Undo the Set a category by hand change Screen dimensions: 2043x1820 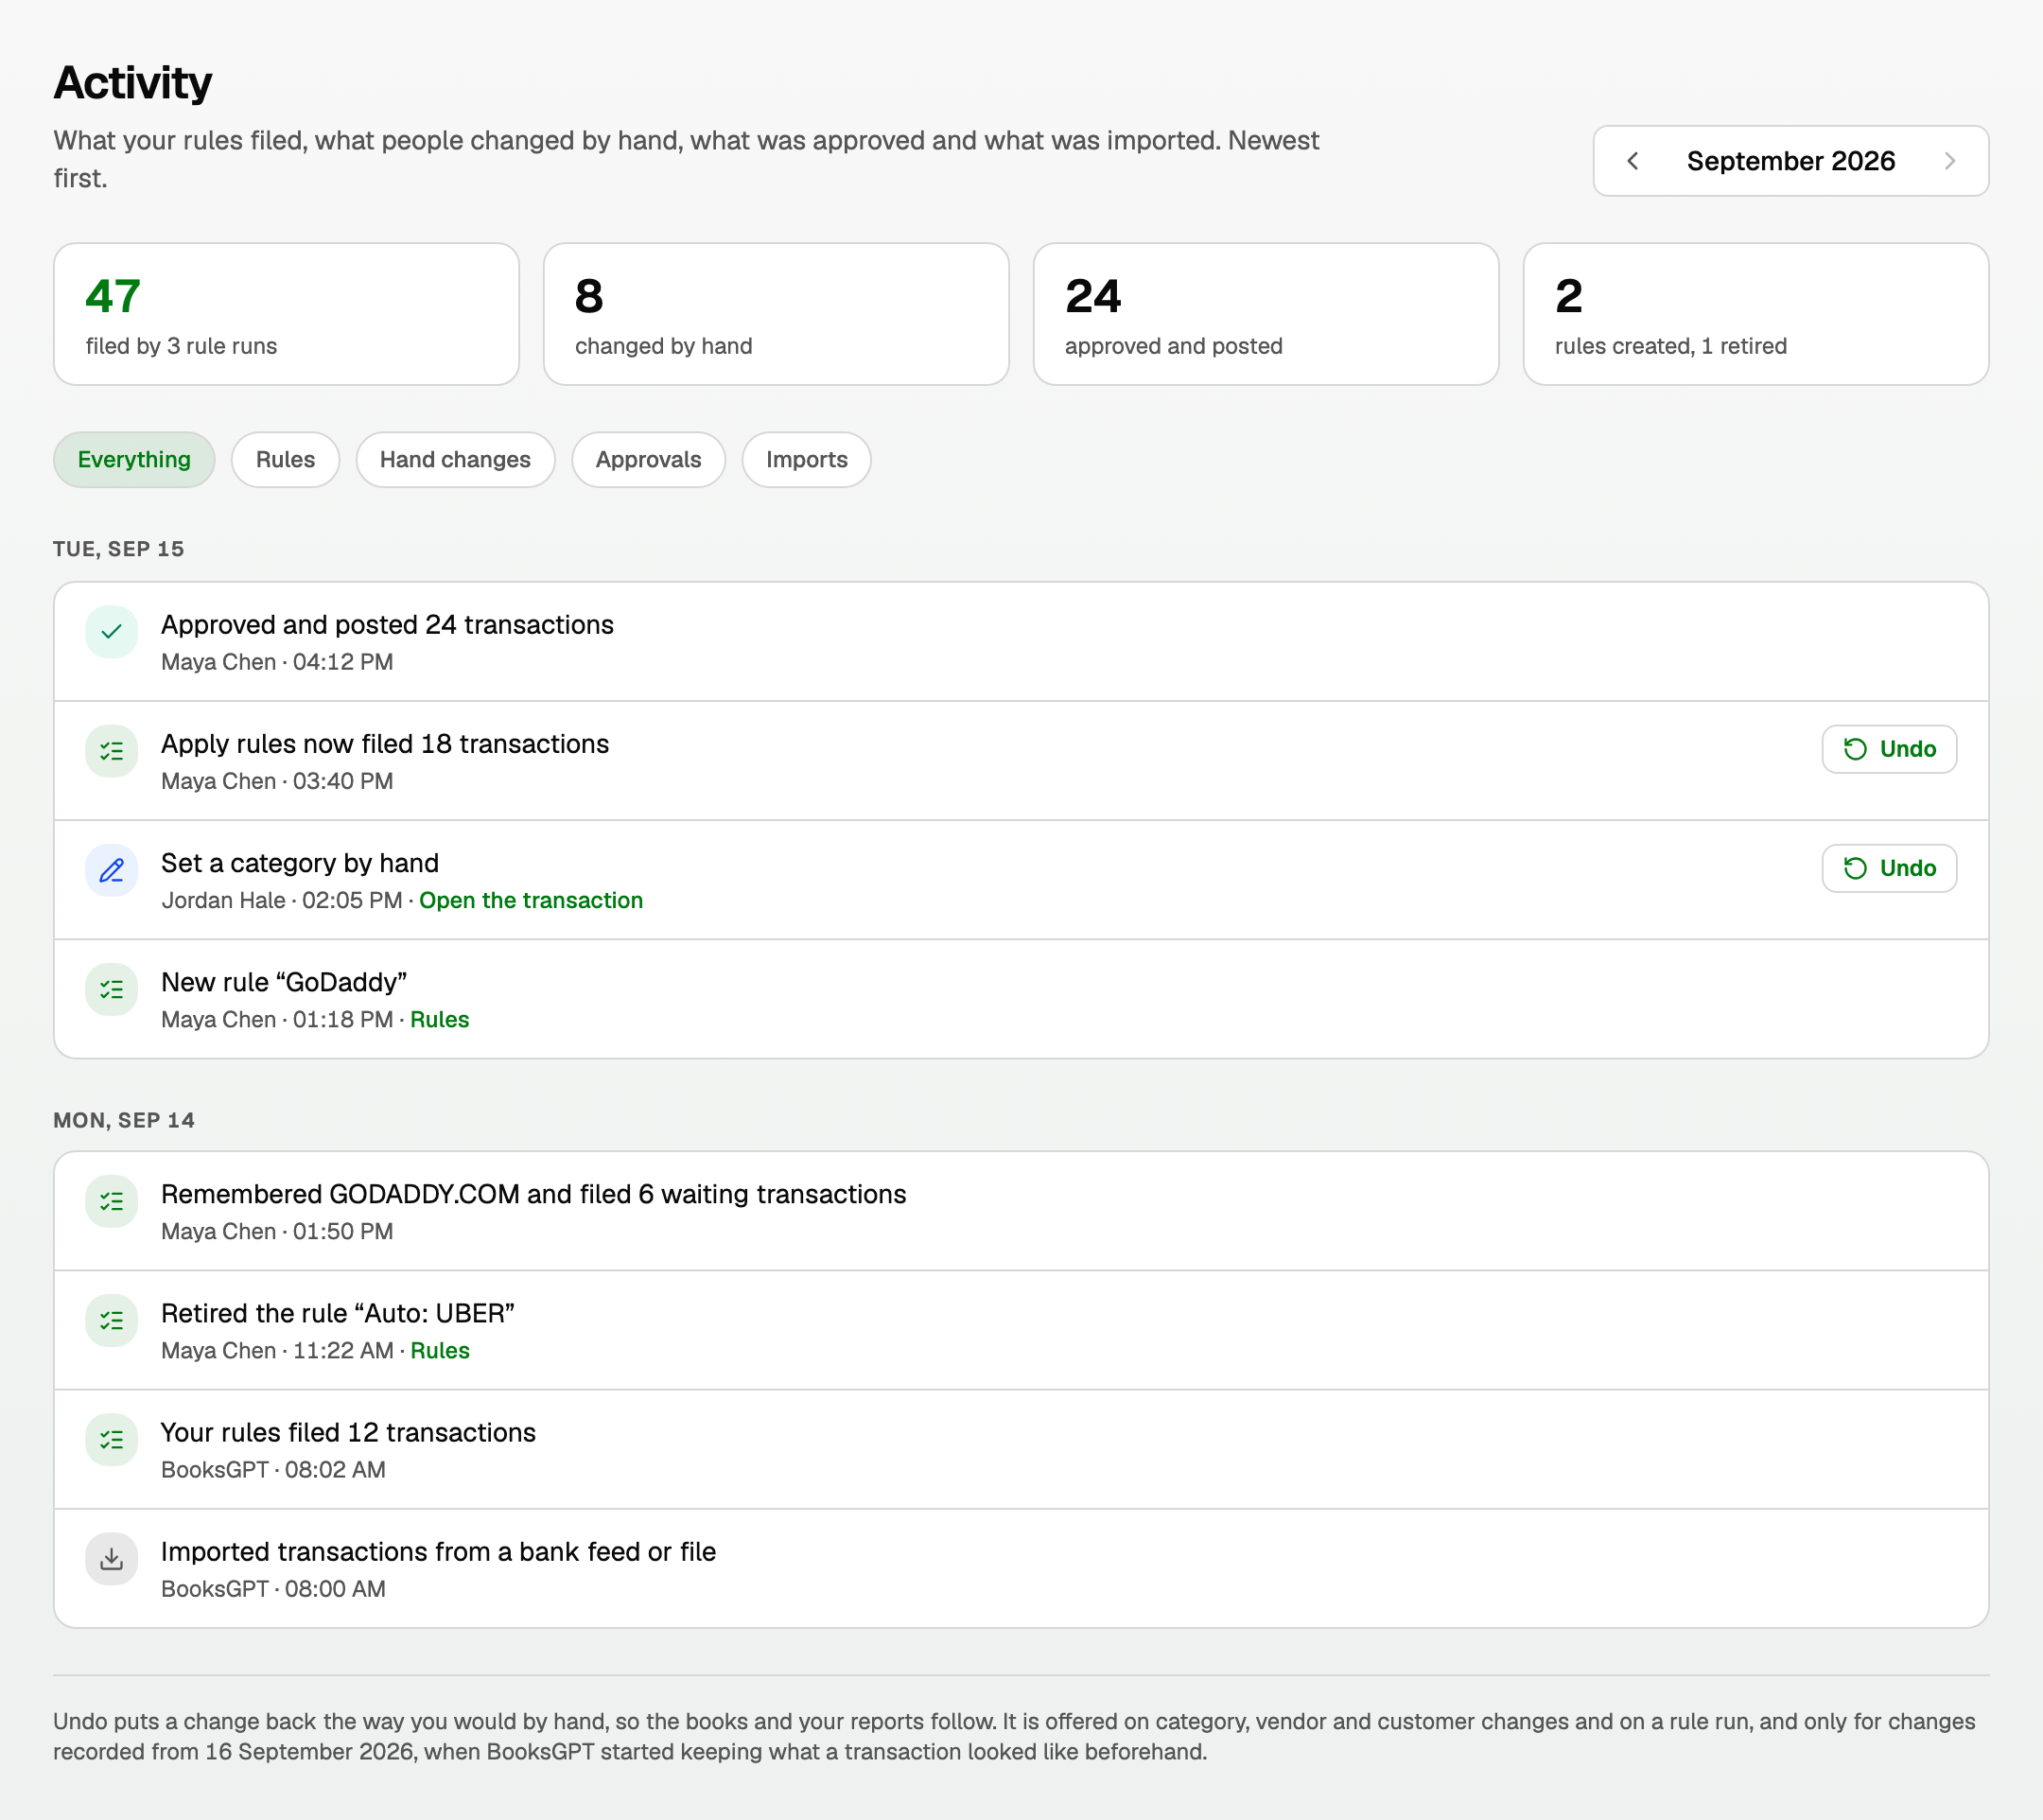point(1889,868)
